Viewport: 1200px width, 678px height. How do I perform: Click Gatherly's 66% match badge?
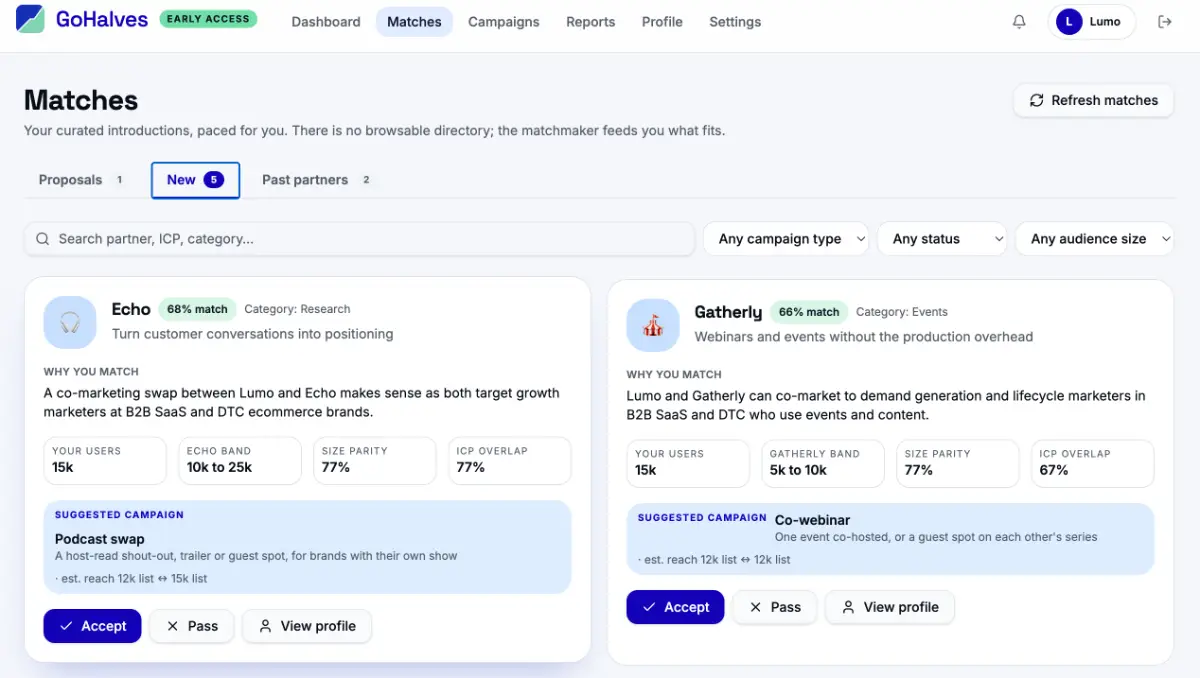click(x=809, y=312)
